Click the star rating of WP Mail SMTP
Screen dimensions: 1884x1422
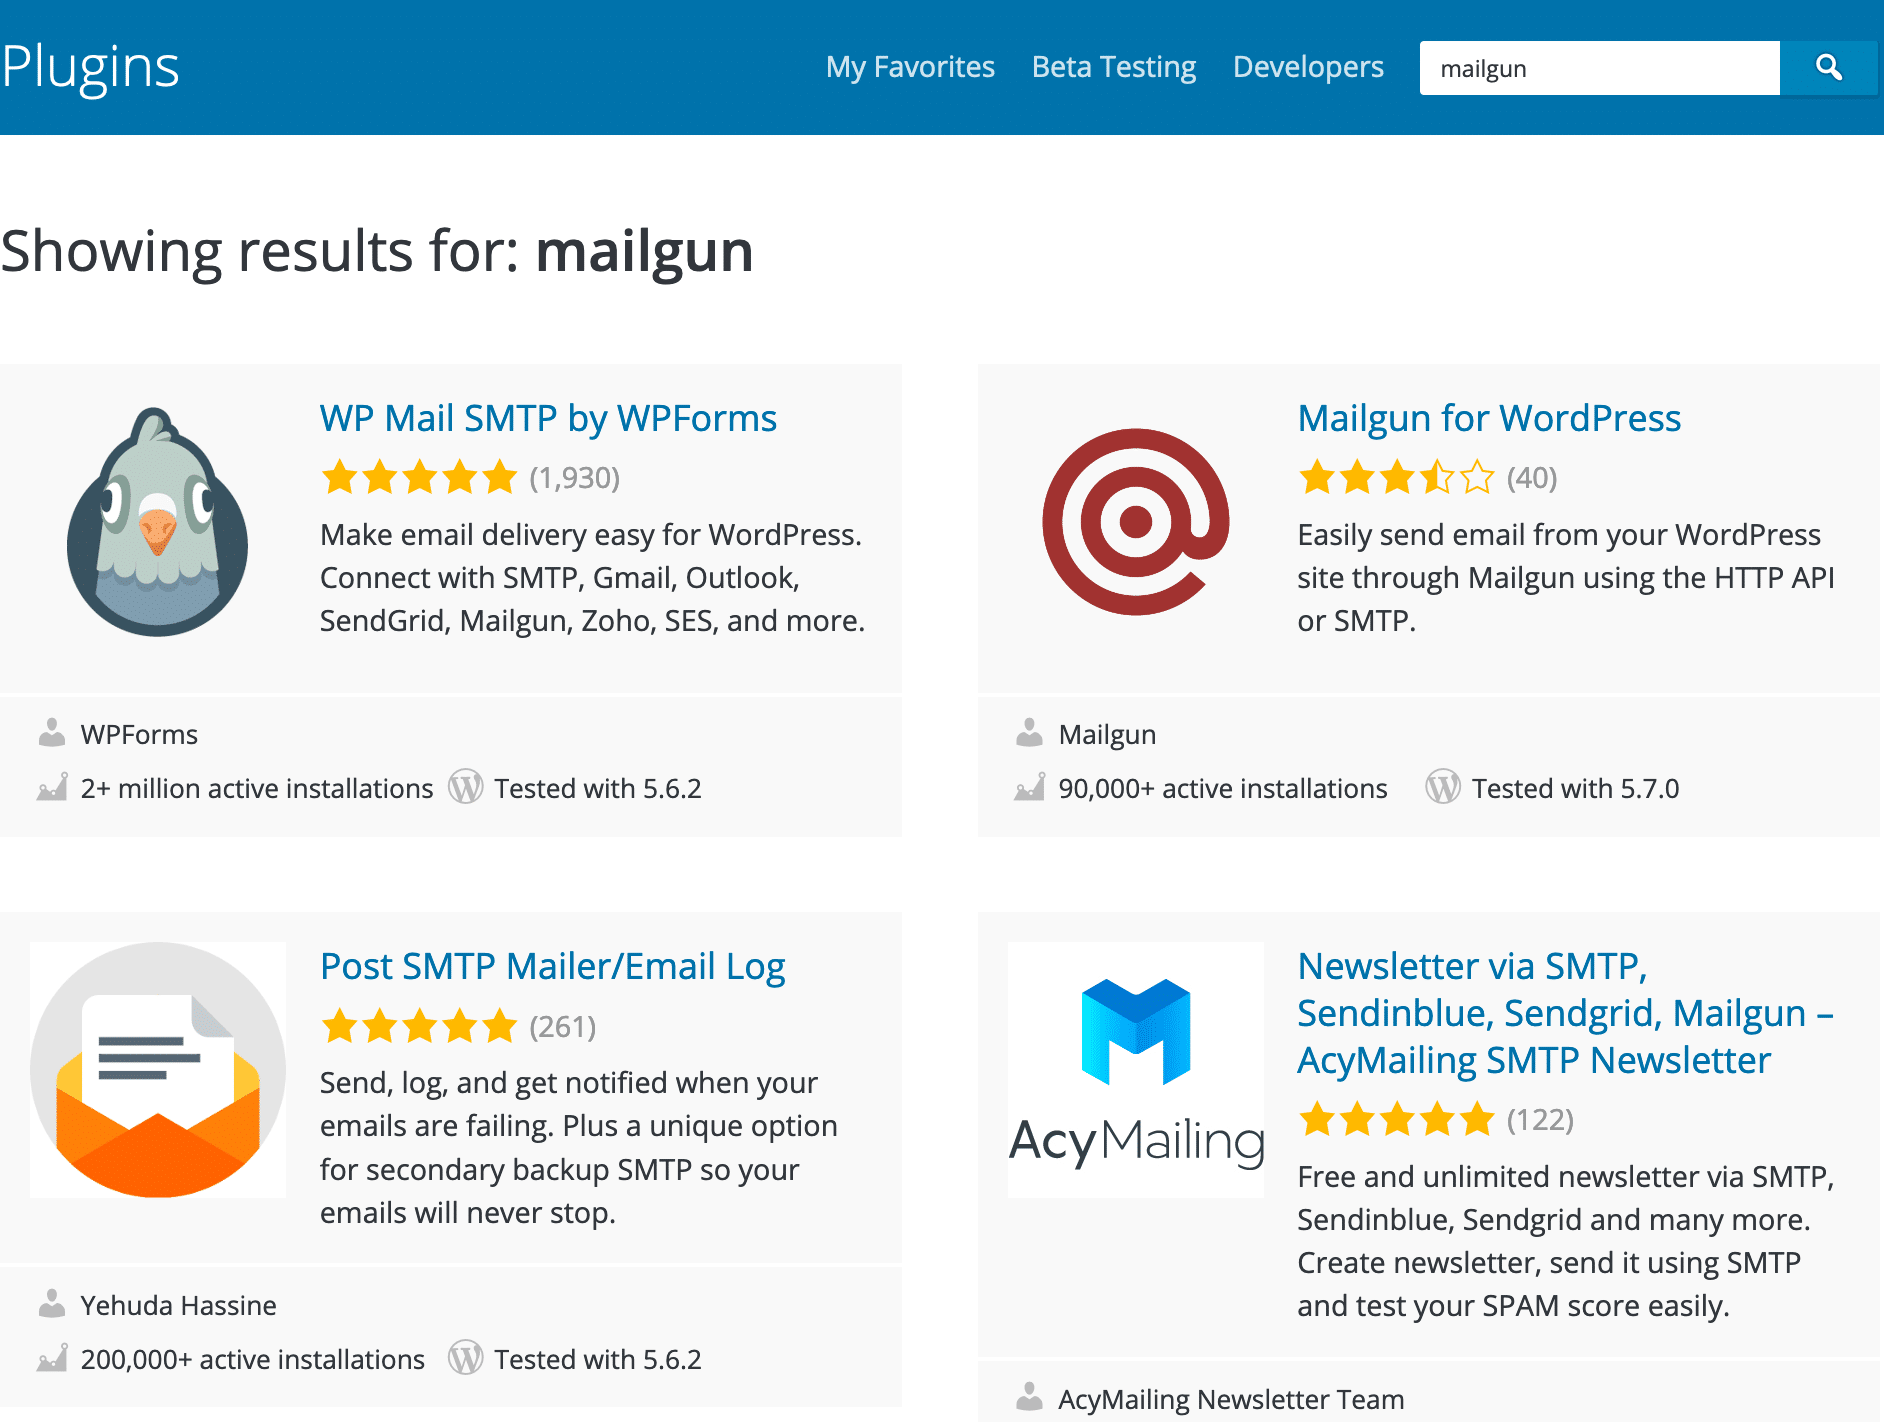(419, 477)
